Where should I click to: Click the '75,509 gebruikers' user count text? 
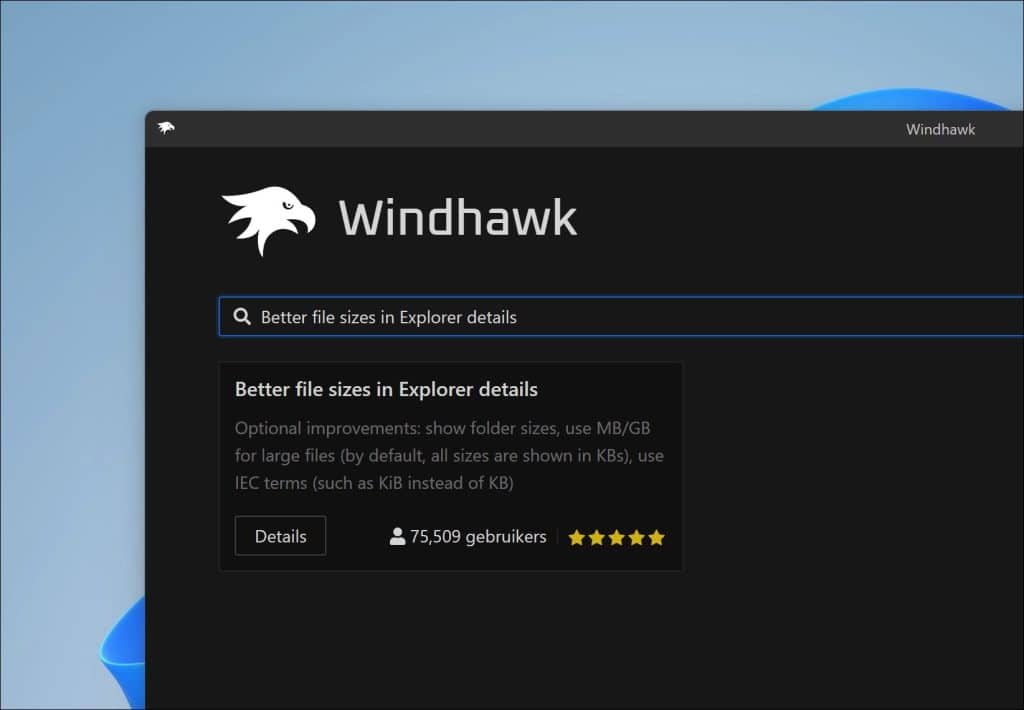click(478, 537)
